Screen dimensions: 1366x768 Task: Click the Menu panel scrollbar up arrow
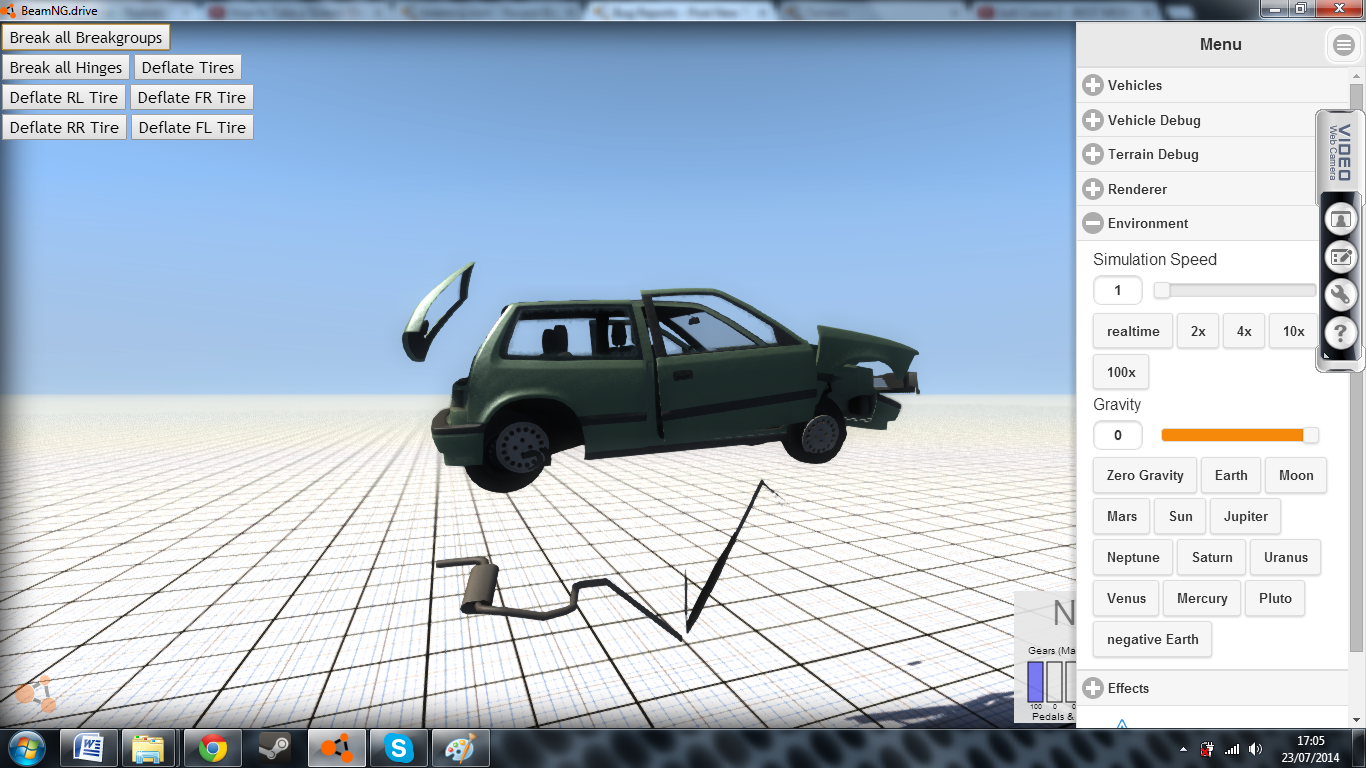(x=1357, y=76)
